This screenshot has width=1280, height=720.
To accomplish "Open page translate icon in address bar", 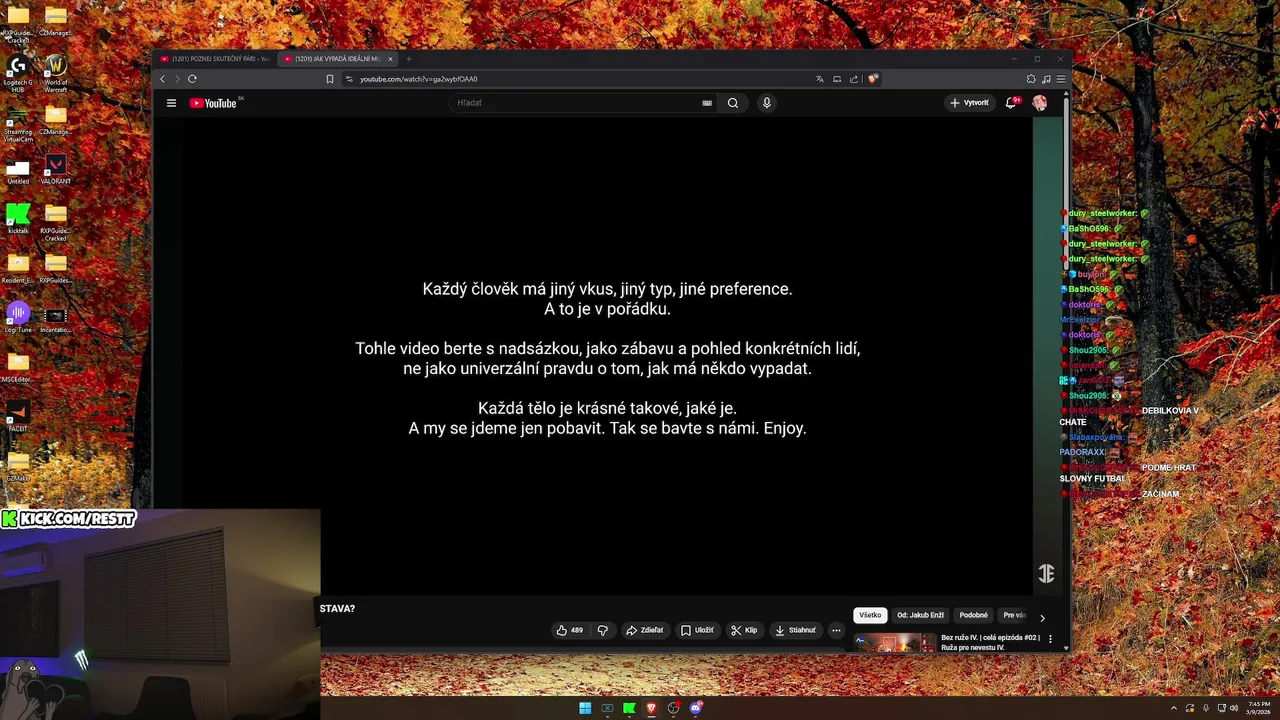I will tap(820, 79).
